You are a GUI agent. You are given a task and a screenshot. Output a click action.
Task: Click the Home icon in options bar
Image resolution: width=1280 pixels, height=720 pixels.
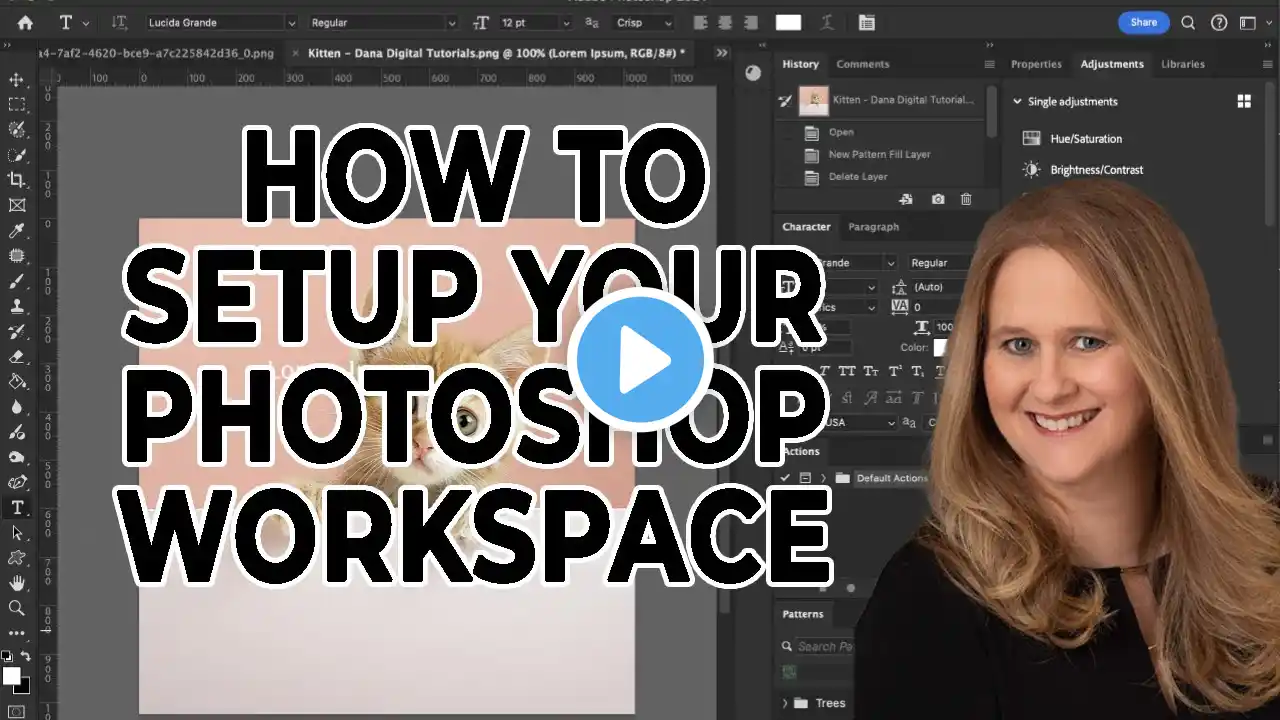(x=25, y=22)
